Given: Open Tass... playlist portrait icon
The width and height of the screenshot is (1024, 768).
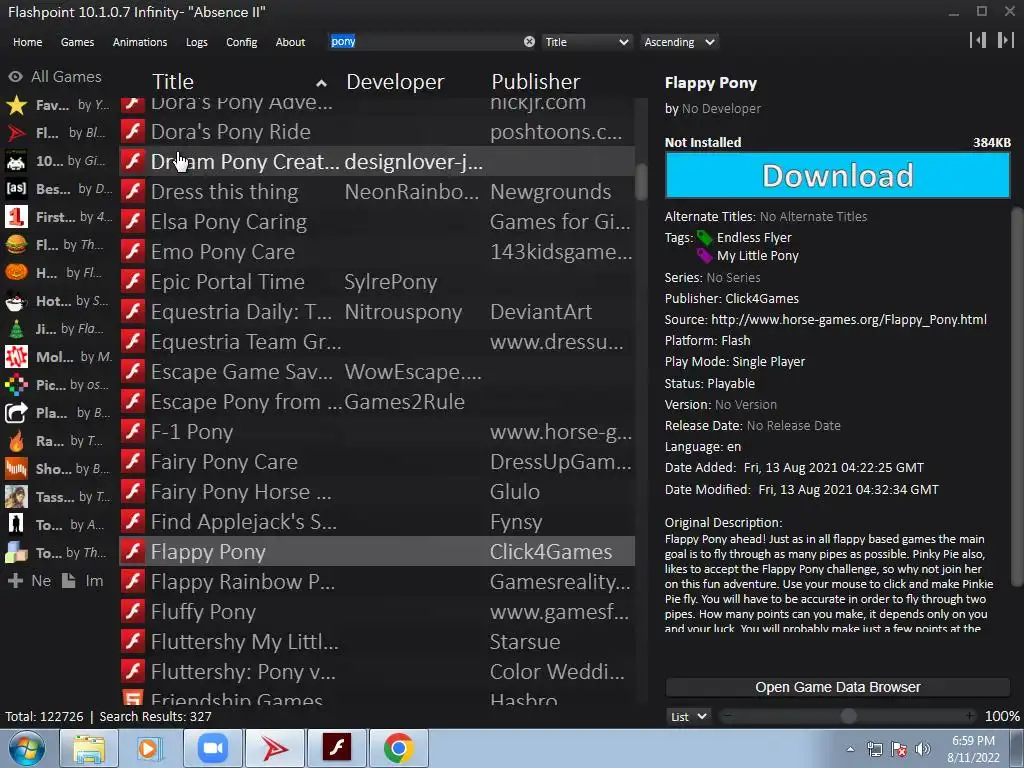Looking at the screenshot, I should click(x=16, y=497).
